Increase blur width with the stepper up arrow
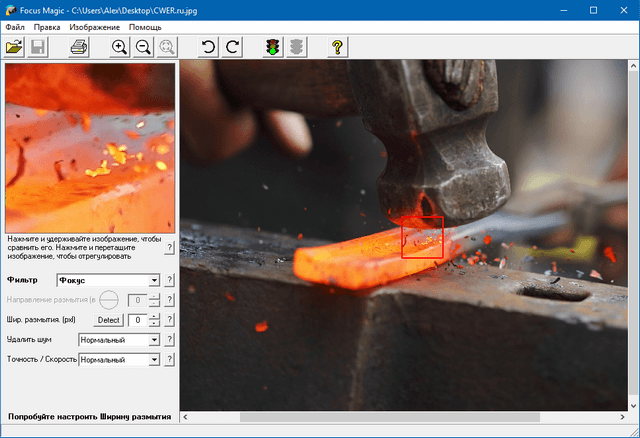 (x=154, y=316)
